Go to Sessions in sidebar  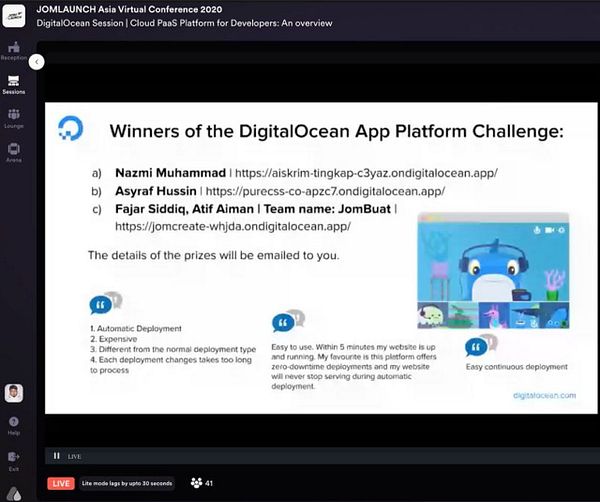[14, 85]
